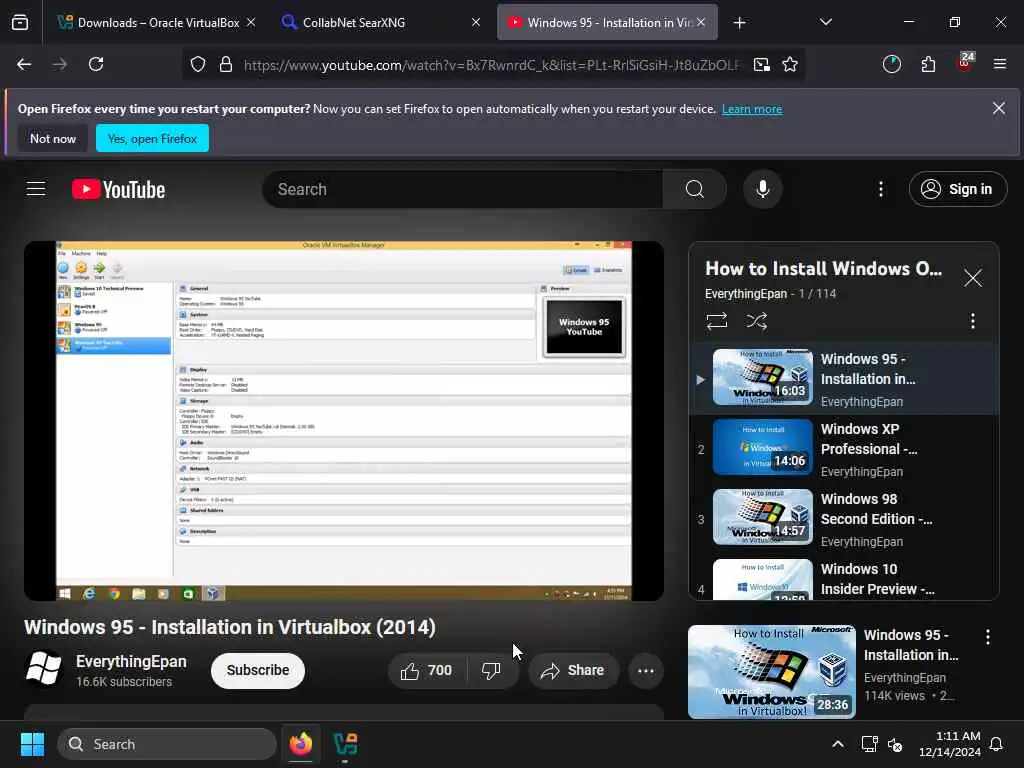Open muted volume tray icon

coord(895,744)
